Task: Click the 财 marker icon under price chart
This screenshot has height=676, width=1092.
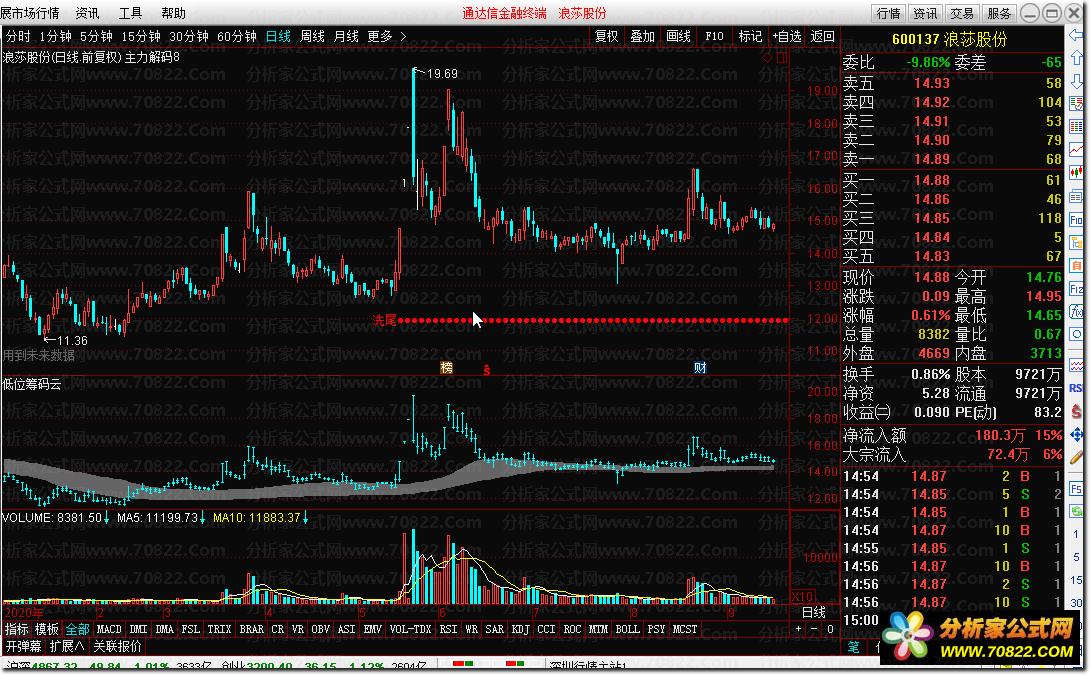Action: 700,368
